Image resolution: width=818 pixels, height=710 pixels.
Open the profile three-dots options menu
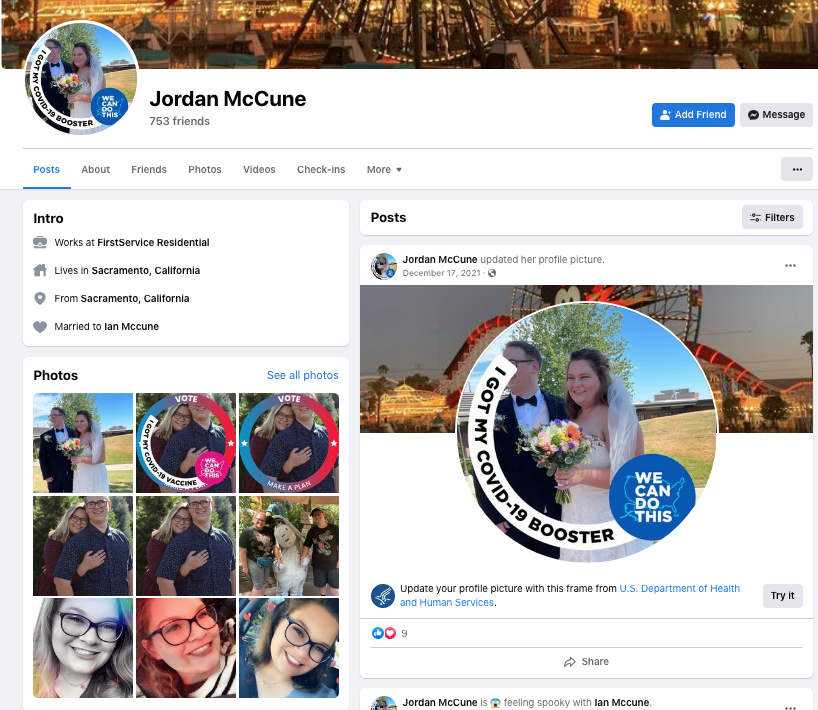point(797,170)
